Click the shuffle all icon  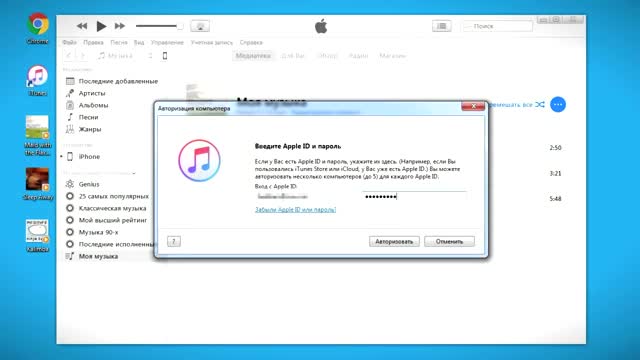click(540, 105)
